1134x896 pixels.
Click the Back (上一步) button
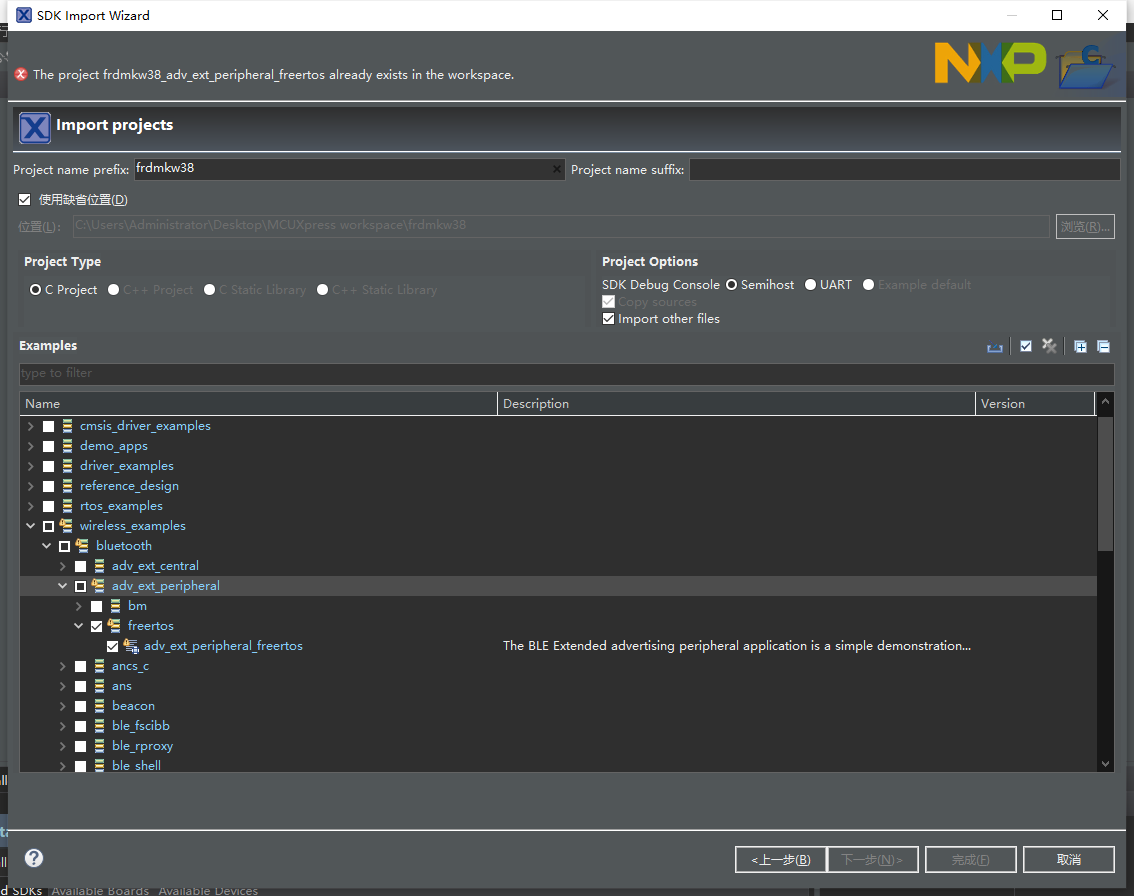tap(780, 859)
